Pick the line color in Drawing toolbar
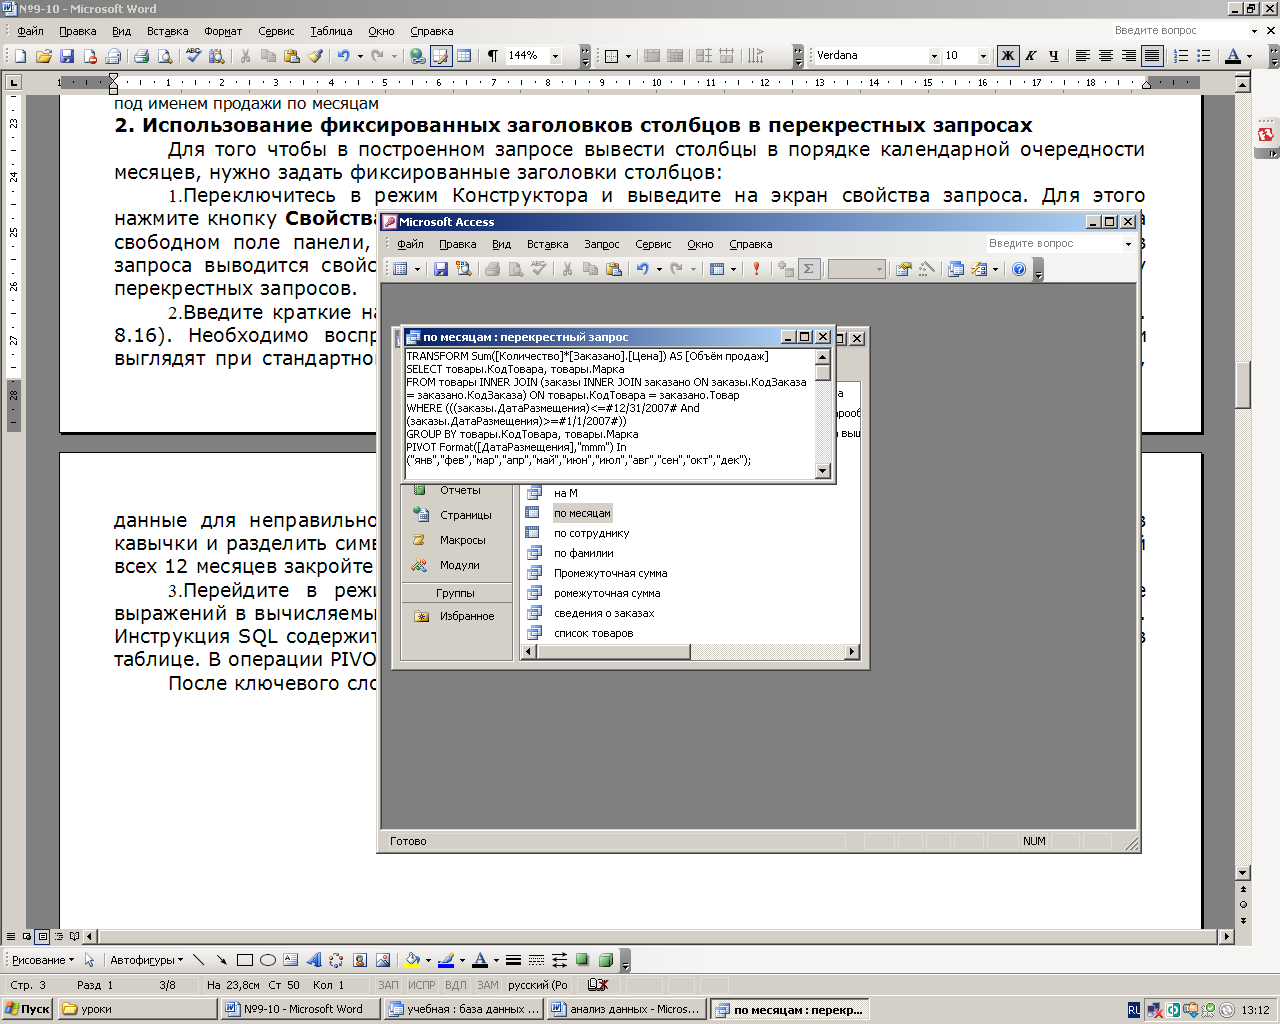This screenshot has width=1280, height=1024. coord(446,960)
